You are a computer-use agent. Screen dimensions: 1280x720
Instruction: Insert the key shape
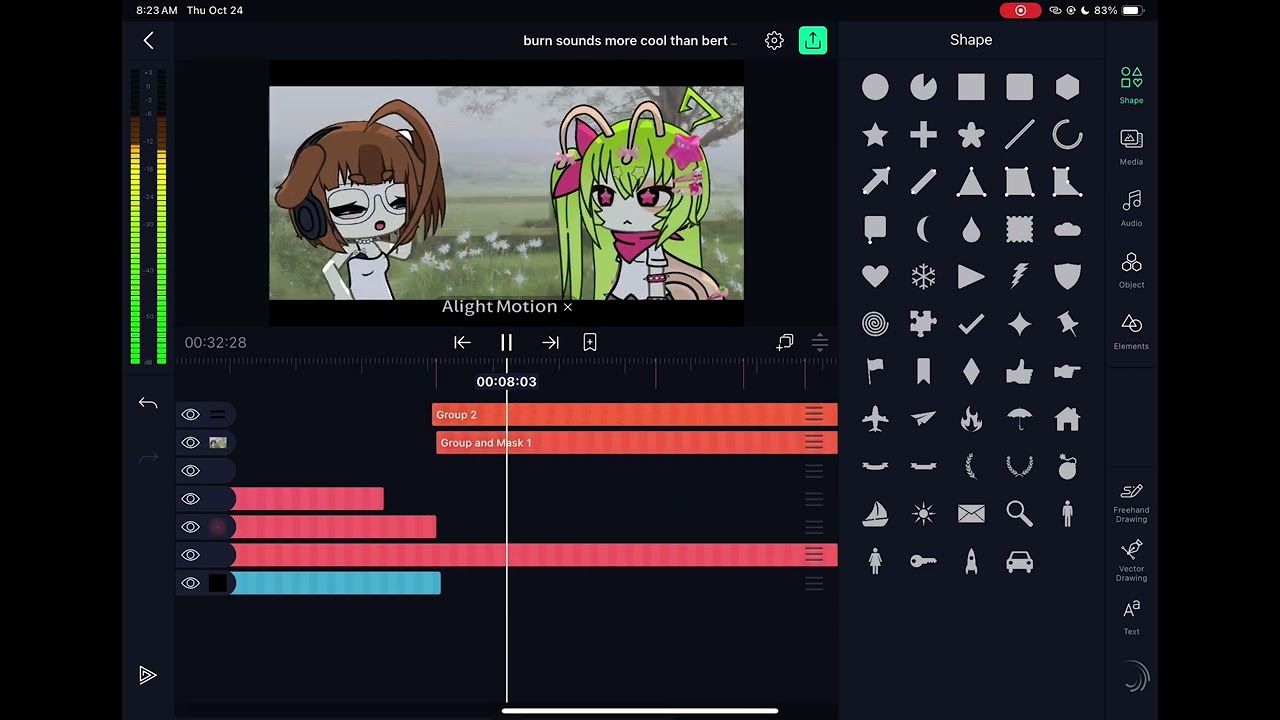923,562
